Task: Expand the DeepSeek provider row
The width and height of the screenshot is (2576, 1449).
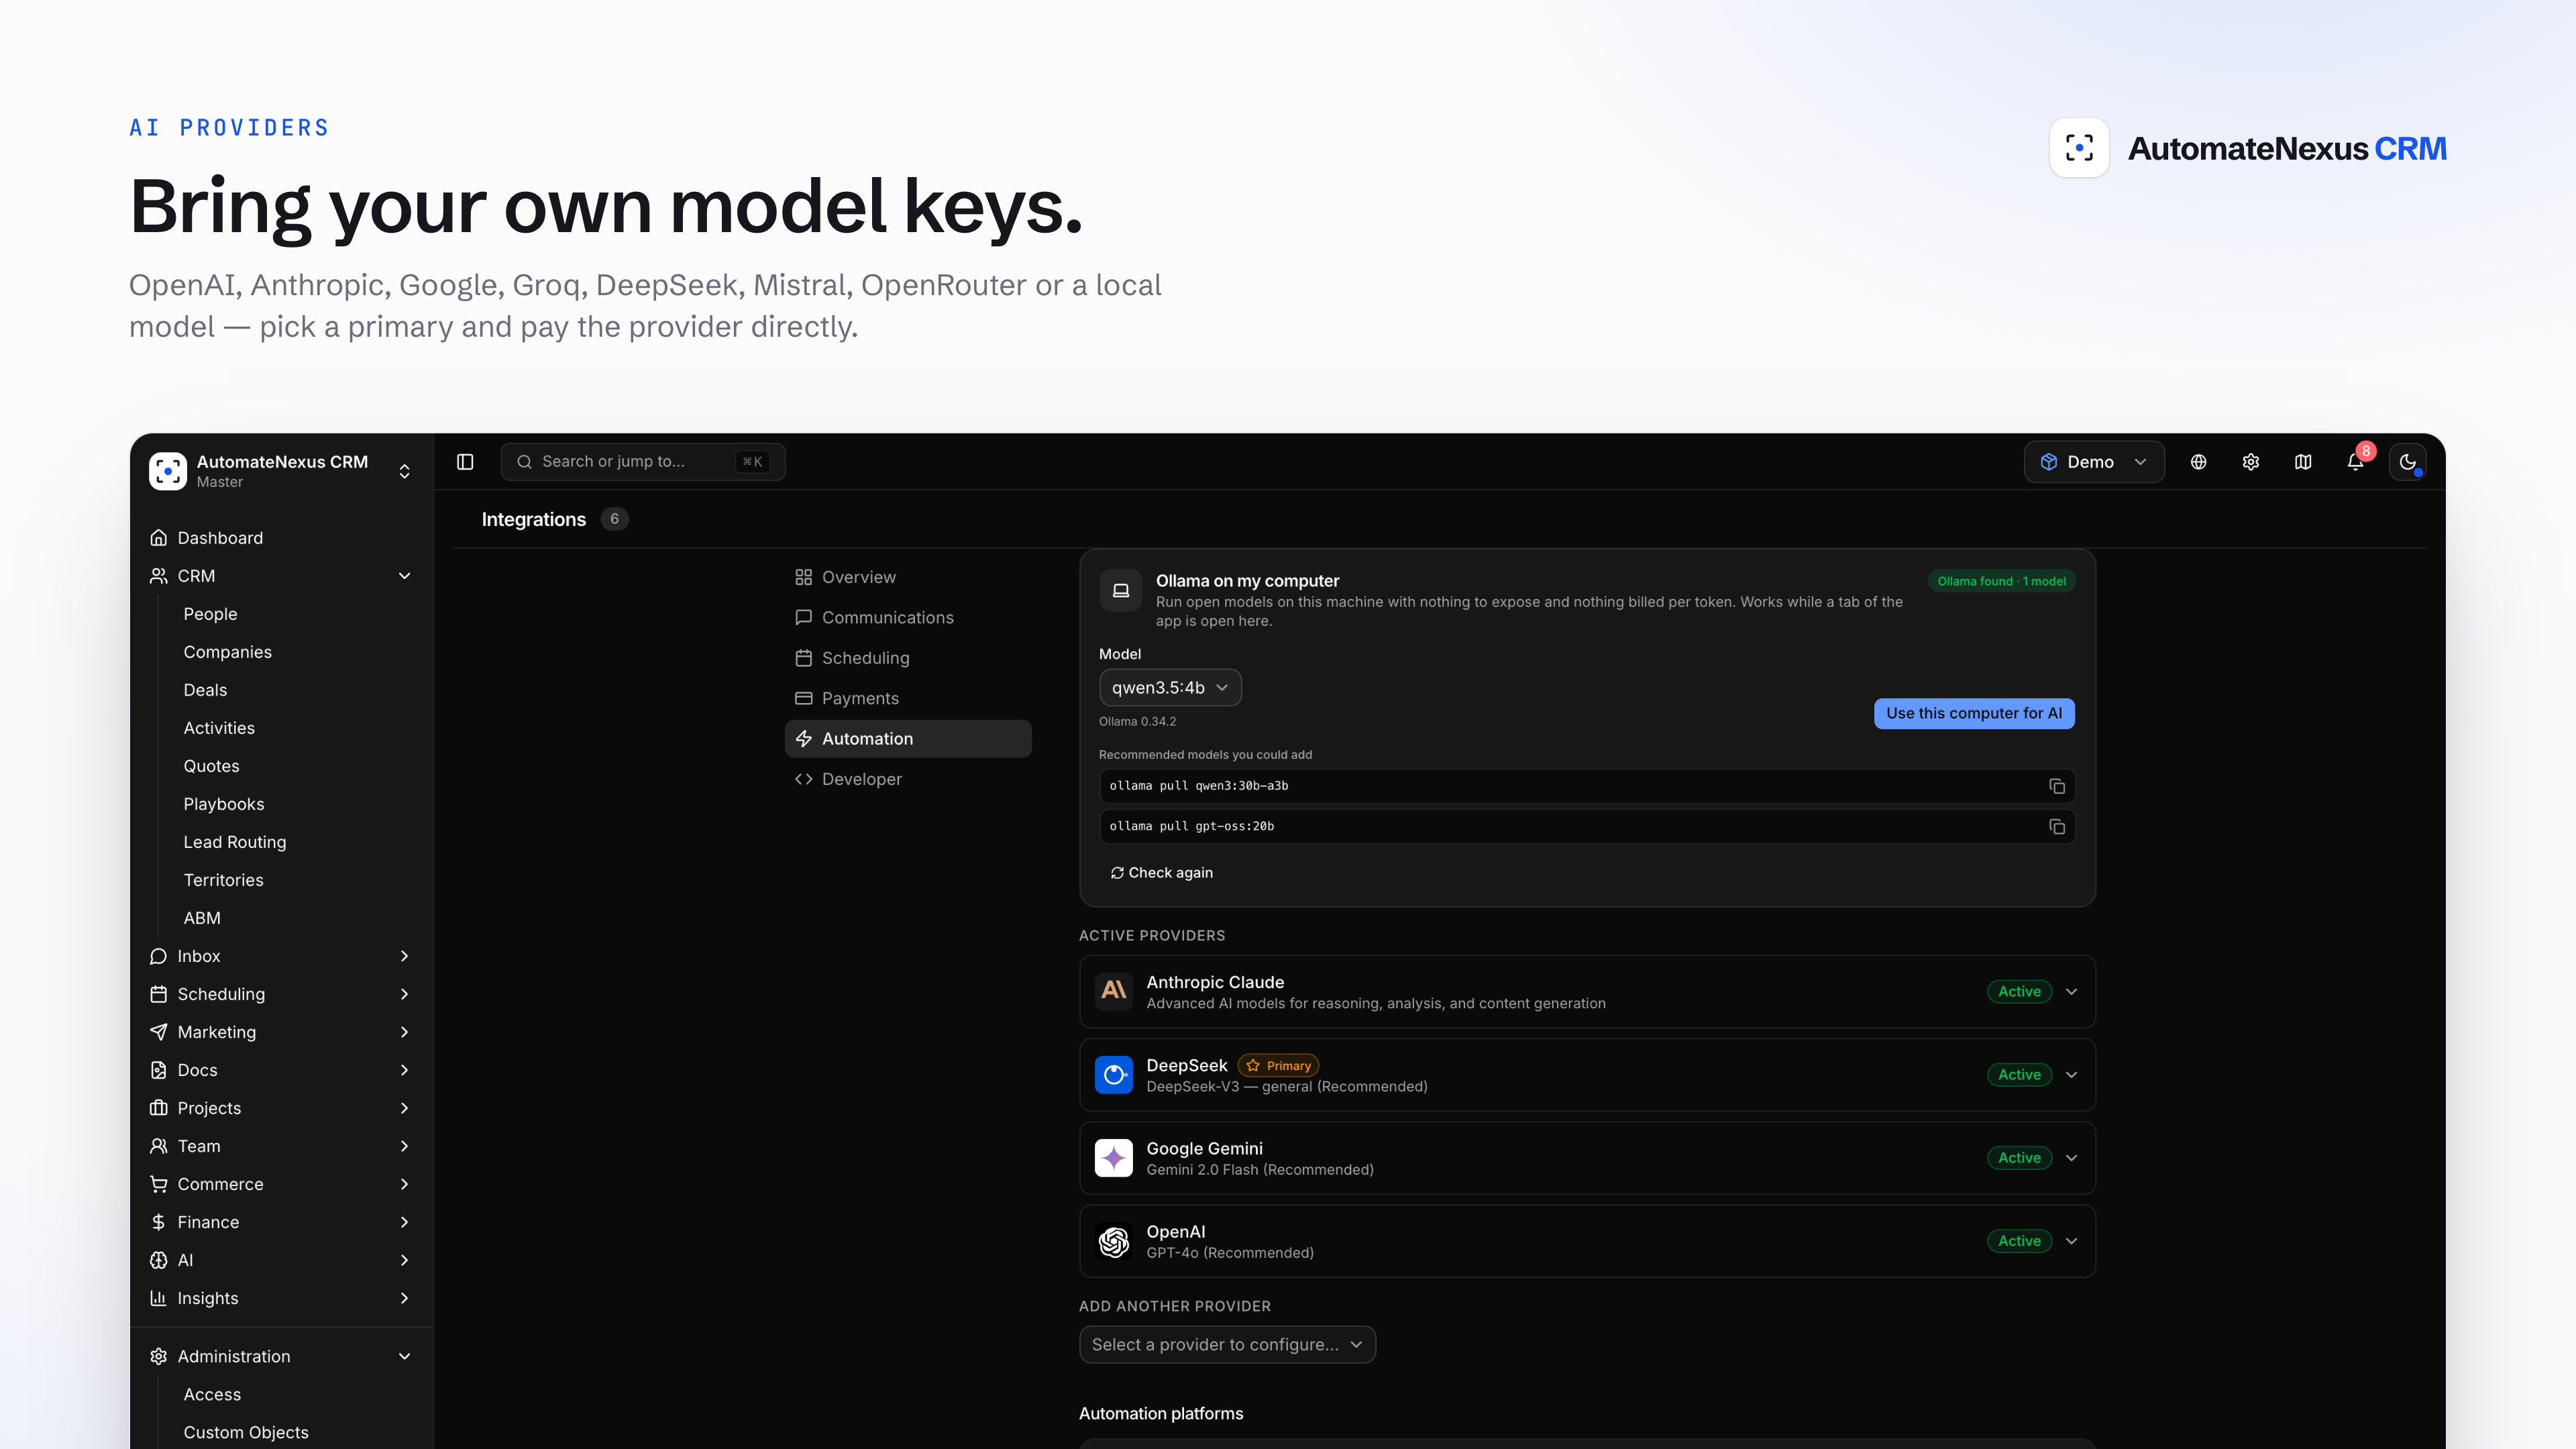Action: 2072,1075
